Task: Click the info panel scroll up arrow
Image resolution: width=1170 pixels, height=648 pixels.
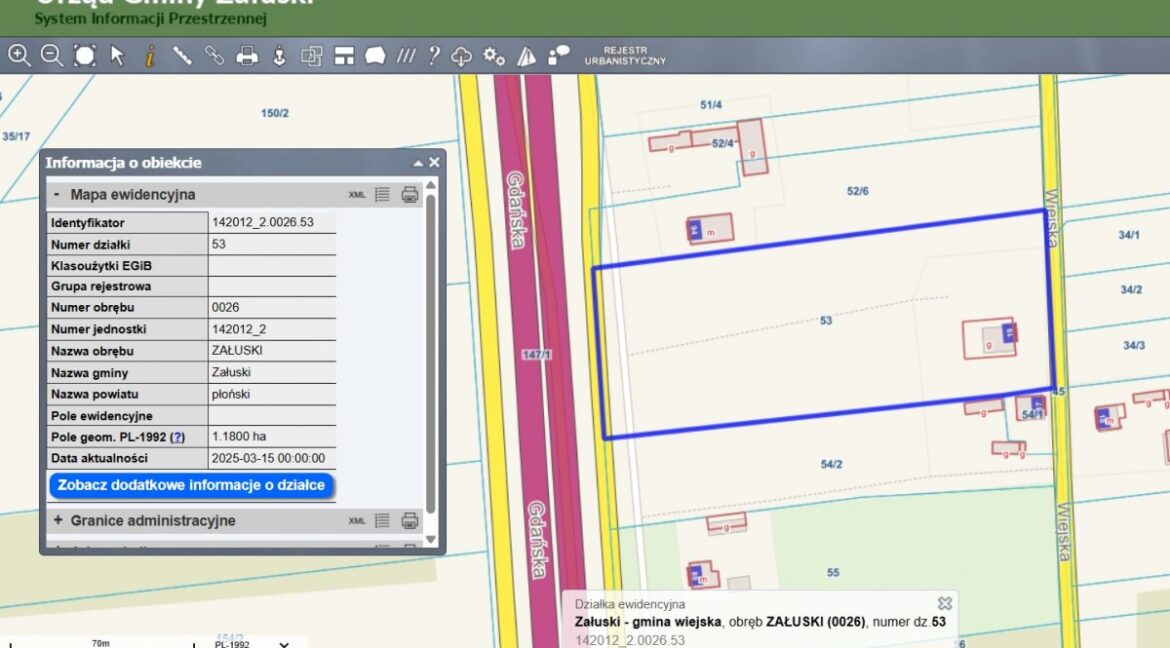Action: (431, 185)
